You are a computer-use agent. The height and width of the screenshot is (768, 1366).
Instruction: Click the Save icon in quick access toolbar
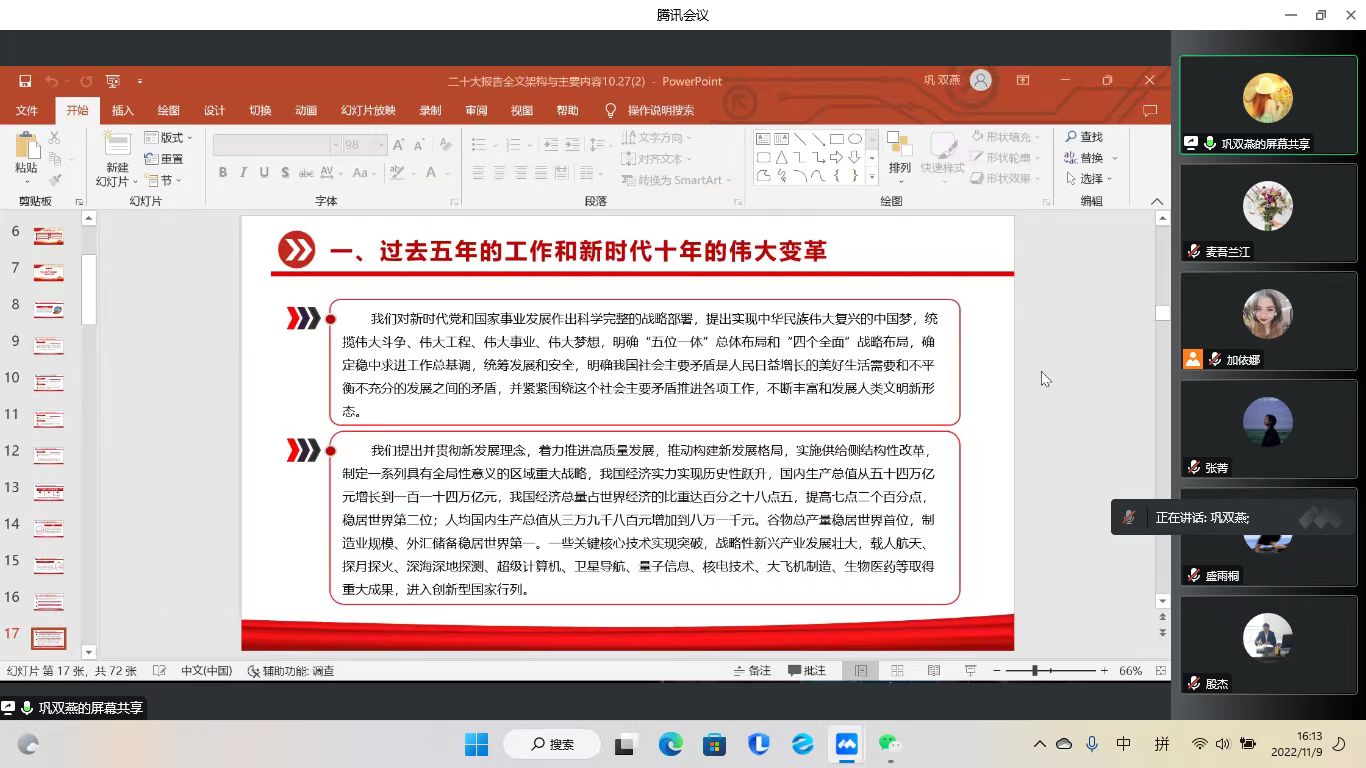coord(25,81)
